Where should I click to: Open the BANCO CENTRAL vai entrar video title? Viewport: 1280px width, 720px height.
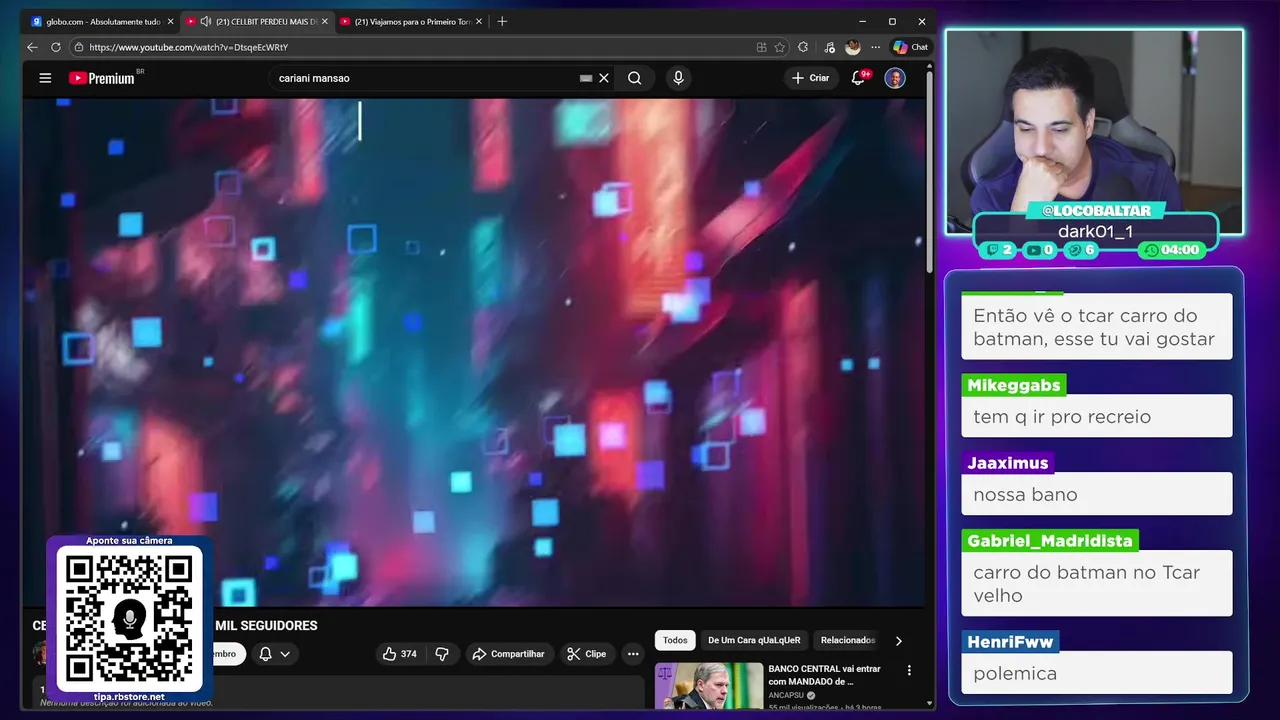click(x=825, y=675)
